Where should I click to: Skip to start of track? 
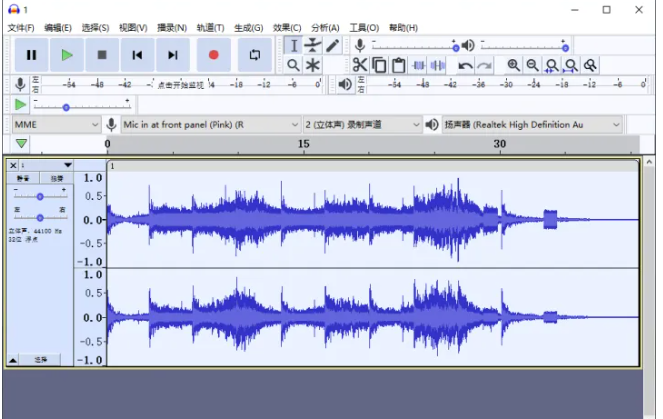pyautogui.click(x=137, y=55)
